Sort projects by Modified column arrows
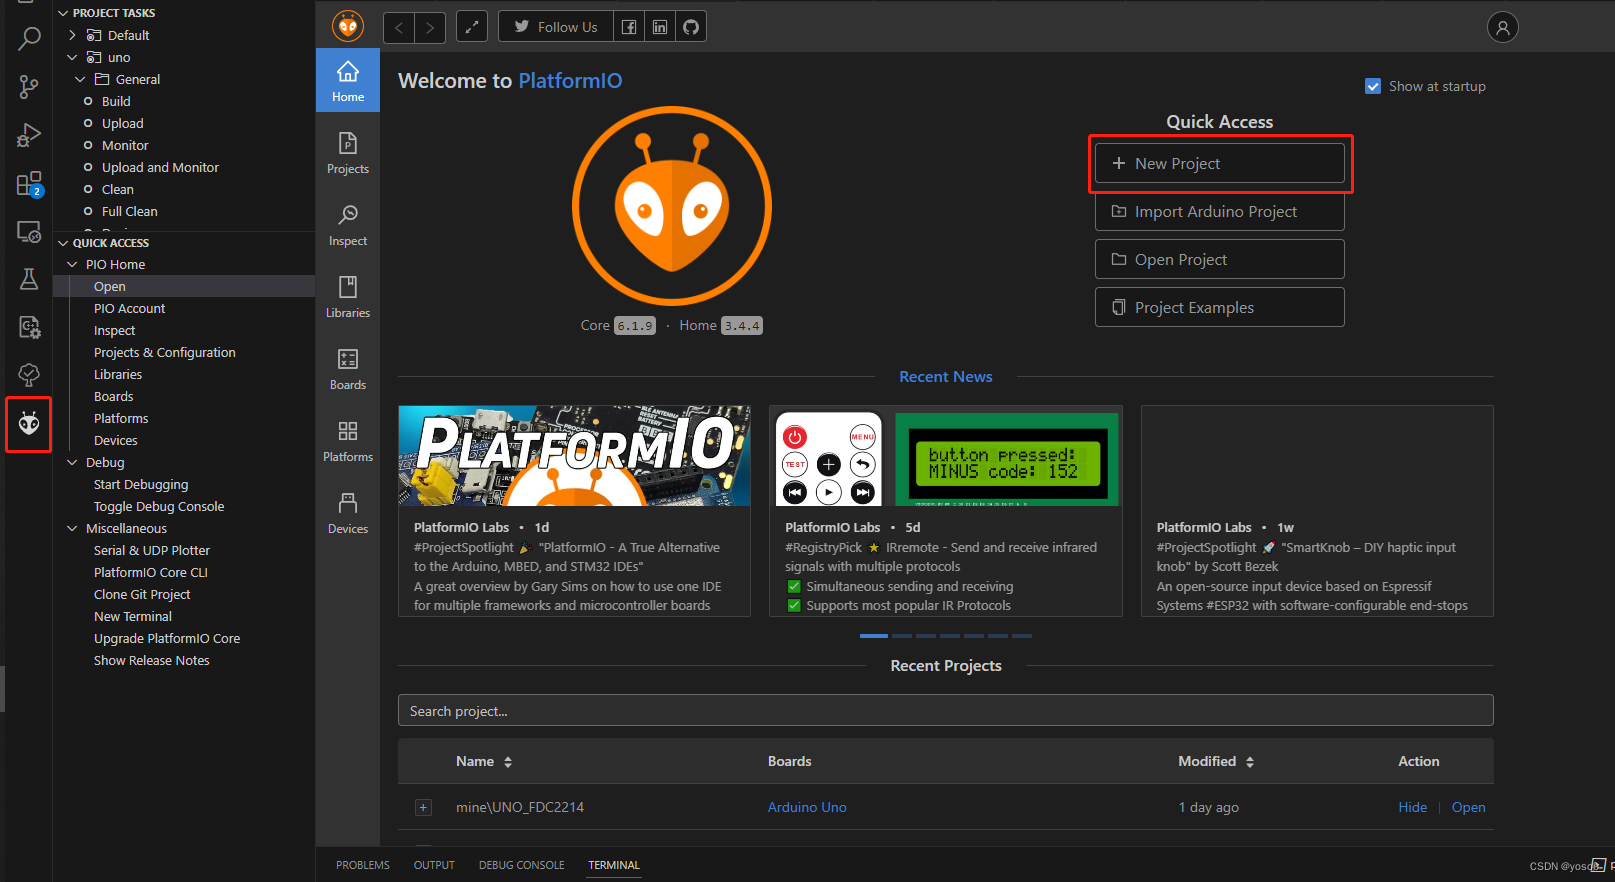 click(x=1250, y=762)
